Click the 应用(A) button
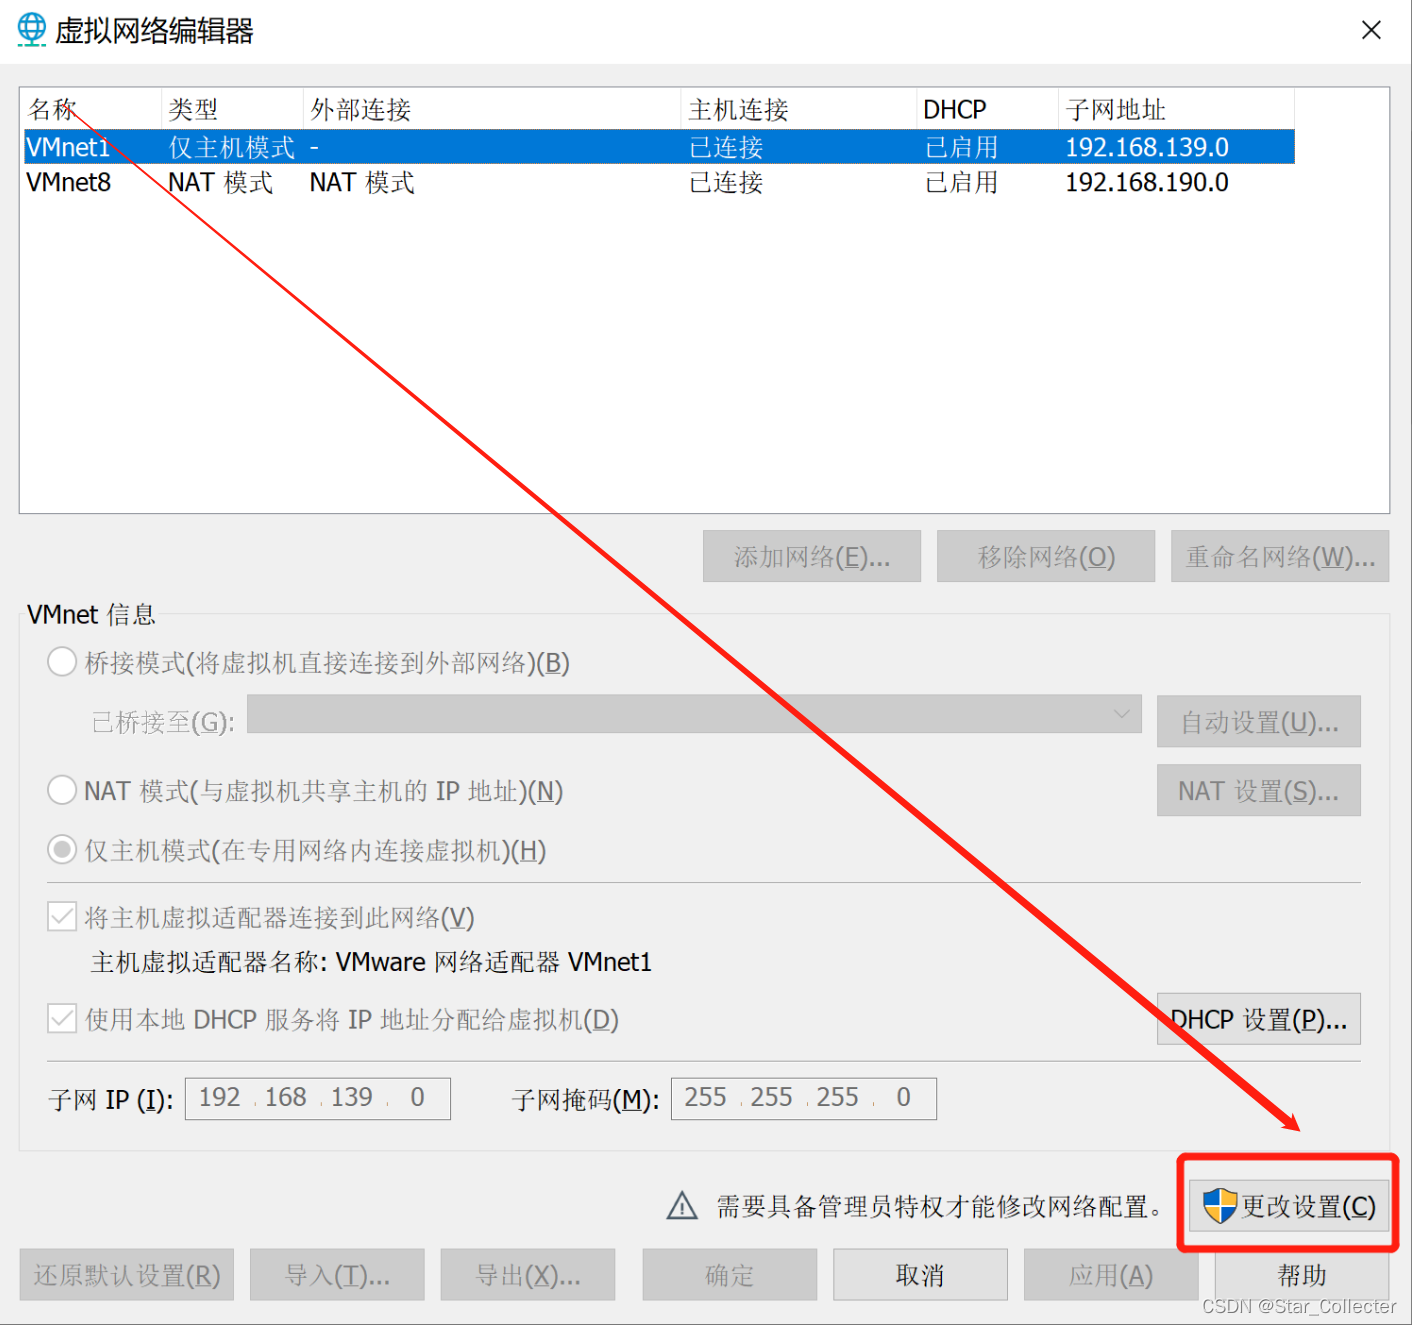Viewport: 1412px width, 1325px height. (x=1111, y=1275)
